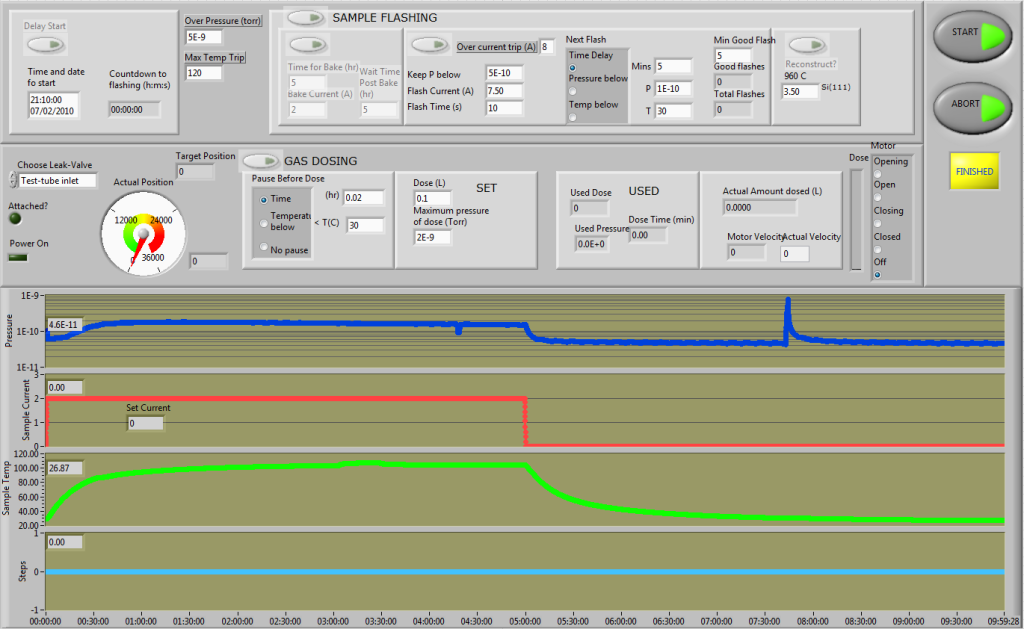
Task: Click the Power On indicator light
Action: [x=18, y=257]
